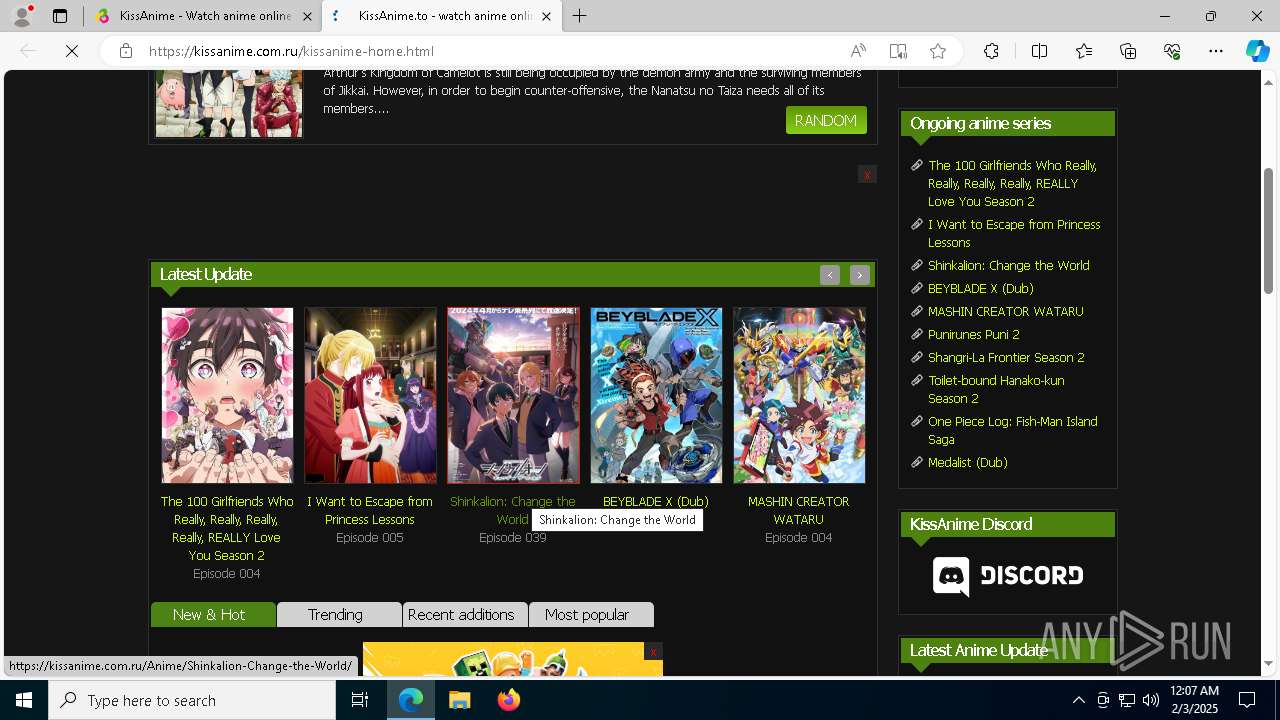Click the RANDOM button
This screenshot has height=720, width=1280.
(x=826, y=120)
